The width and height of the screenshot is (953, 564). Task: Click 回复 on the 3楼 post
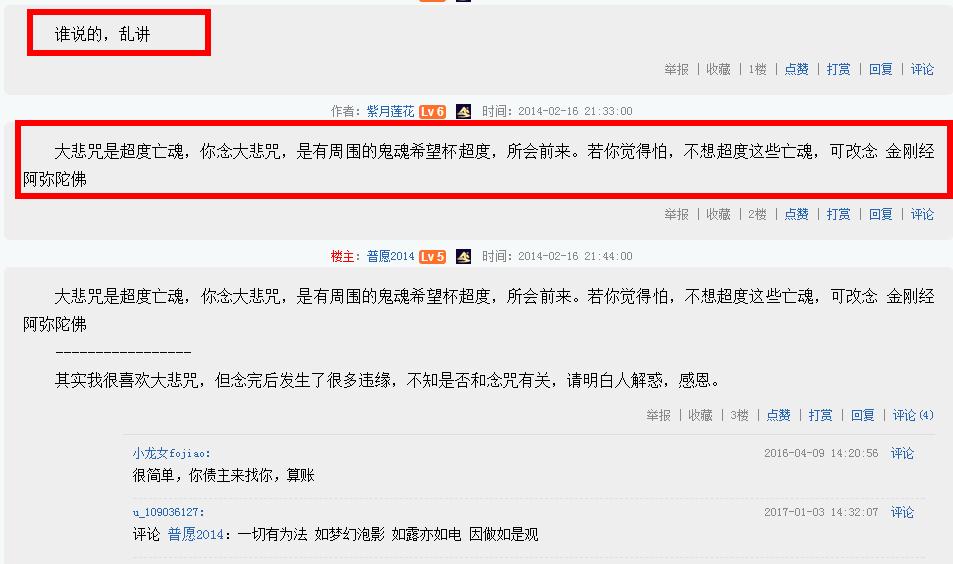point(862,415)
